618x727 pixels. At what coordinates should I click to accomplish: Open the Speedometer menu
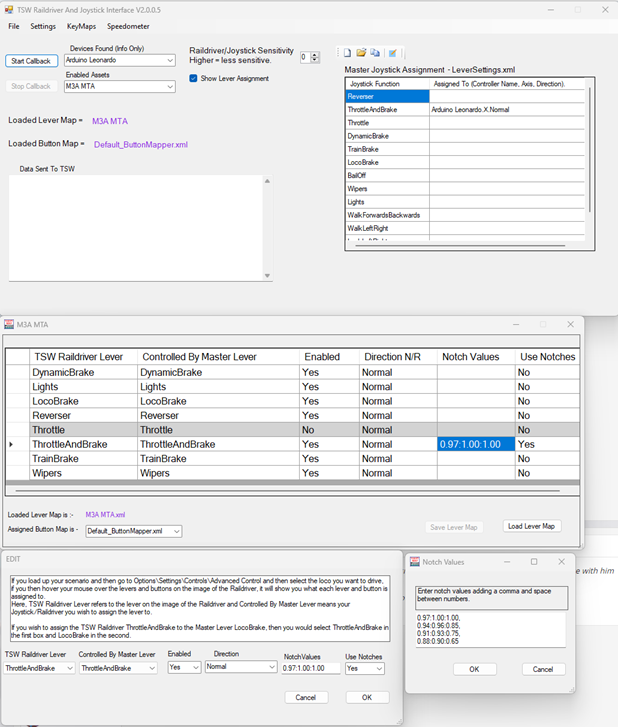pyautogui.click(x=128, y=26)
